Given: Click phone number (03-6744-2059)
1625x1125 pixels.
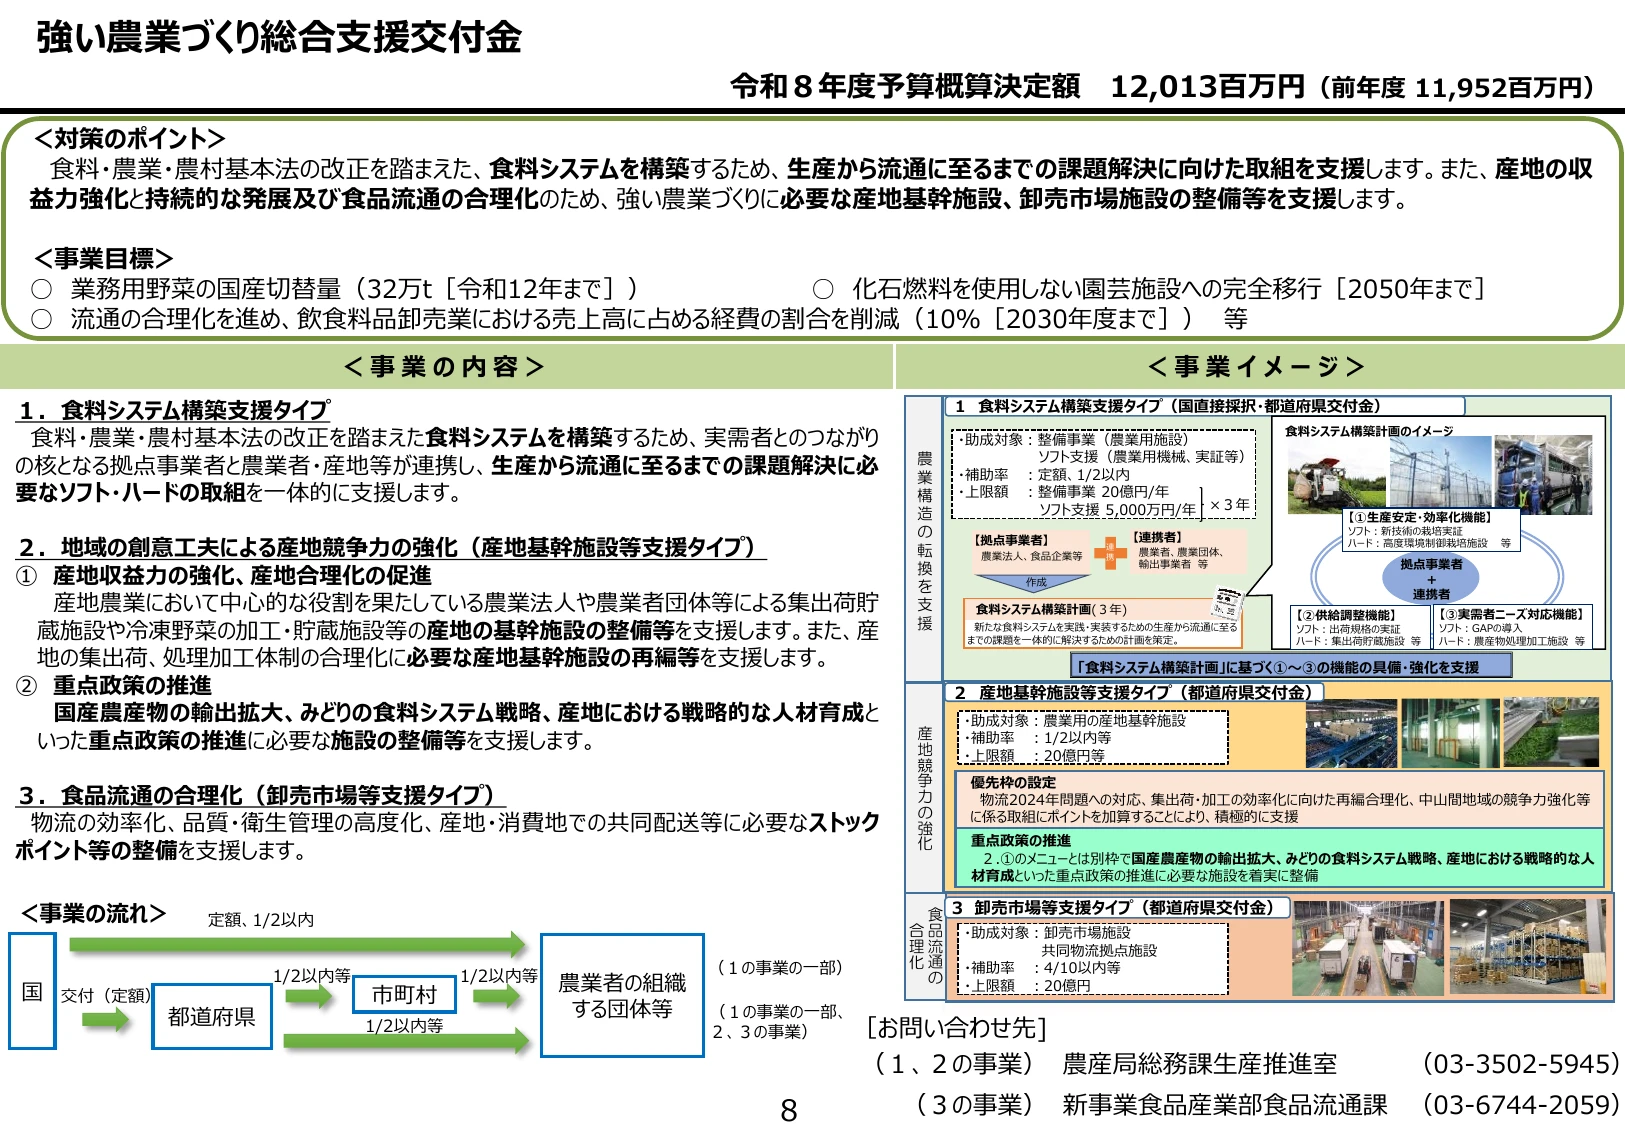Looking at the screenshot, I should [1520, 1104].
